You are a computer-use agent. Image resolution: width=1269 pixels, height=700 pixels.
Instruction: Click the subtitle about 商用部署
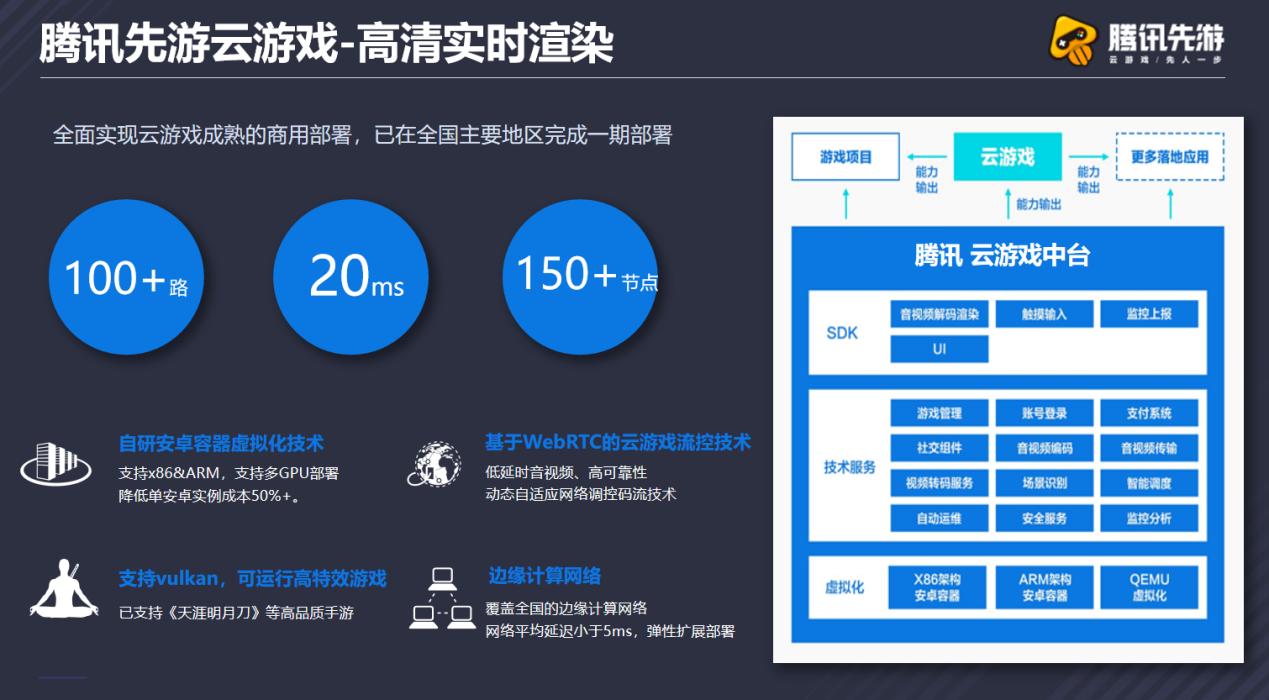point(362,134)
